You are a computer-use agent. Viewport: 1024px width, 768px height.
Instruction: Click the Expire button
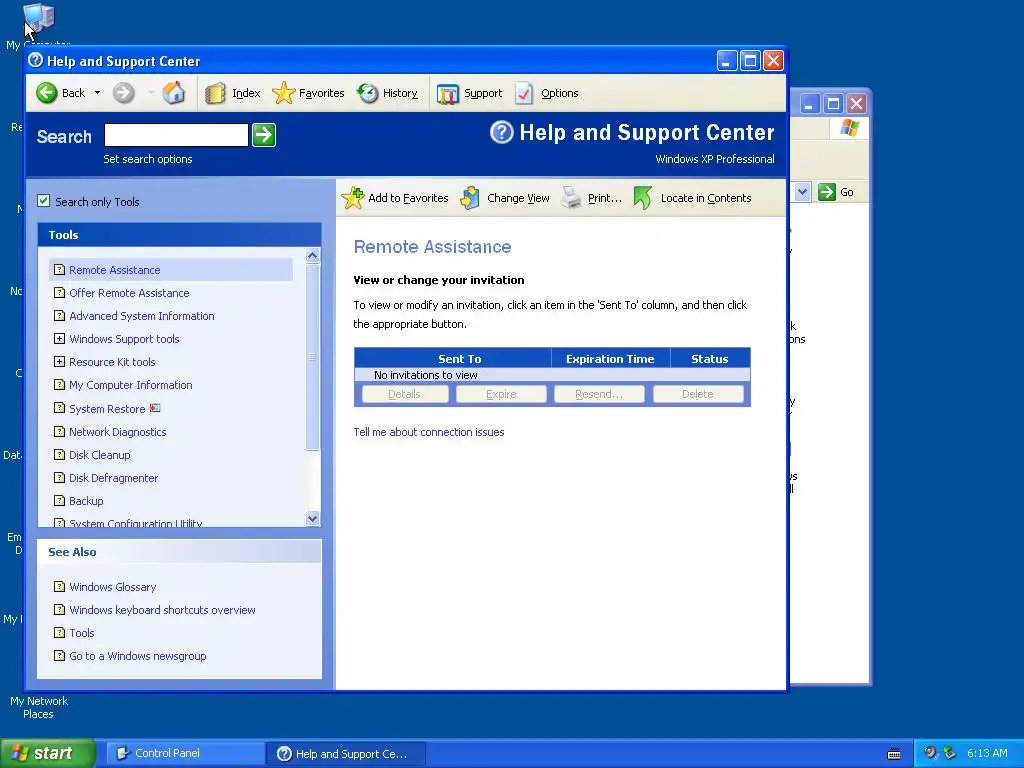(502, 394)
